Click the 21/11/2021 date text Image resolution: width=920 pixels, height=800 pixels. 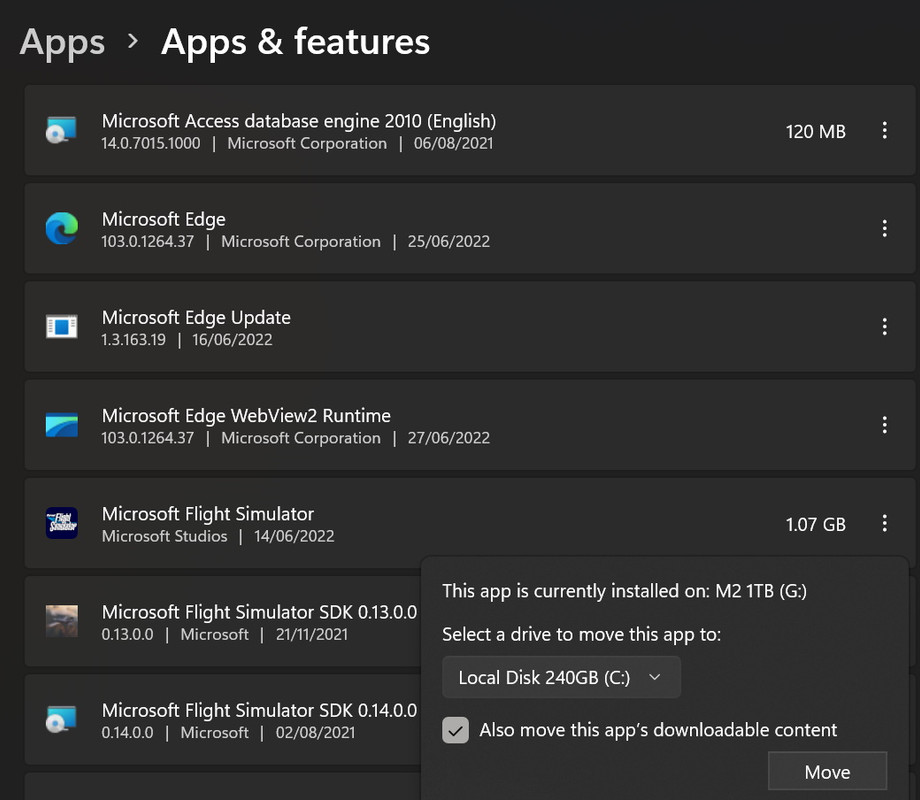[312, 634]
